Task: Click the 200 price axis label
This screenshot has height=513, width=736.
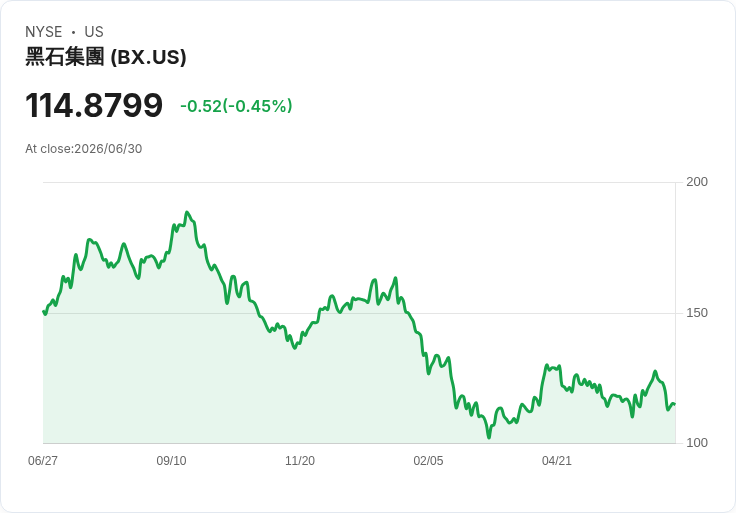Action: click(697, 182)
